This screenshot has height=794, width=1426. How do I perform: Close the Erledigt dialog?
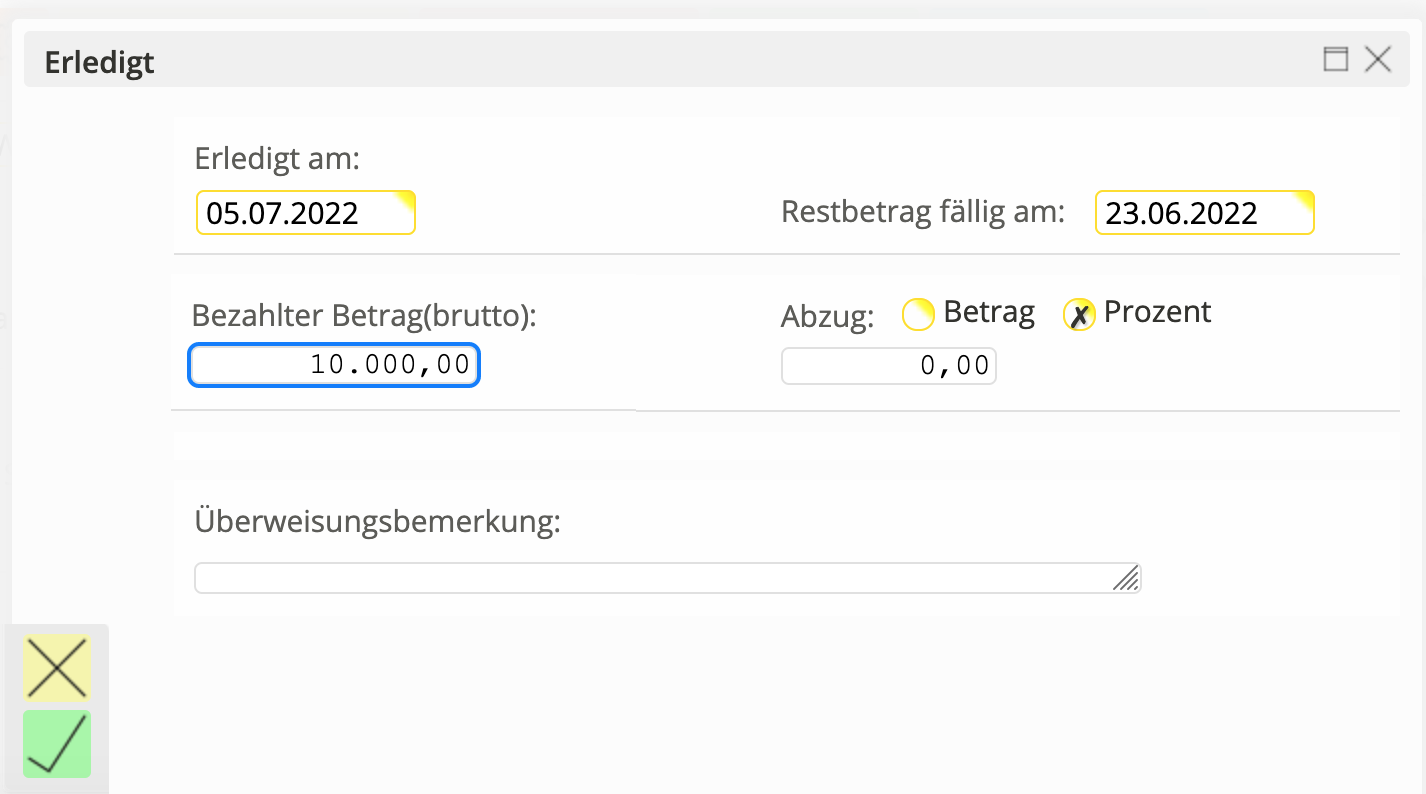pyautogui.click(x=1378, y=59)
